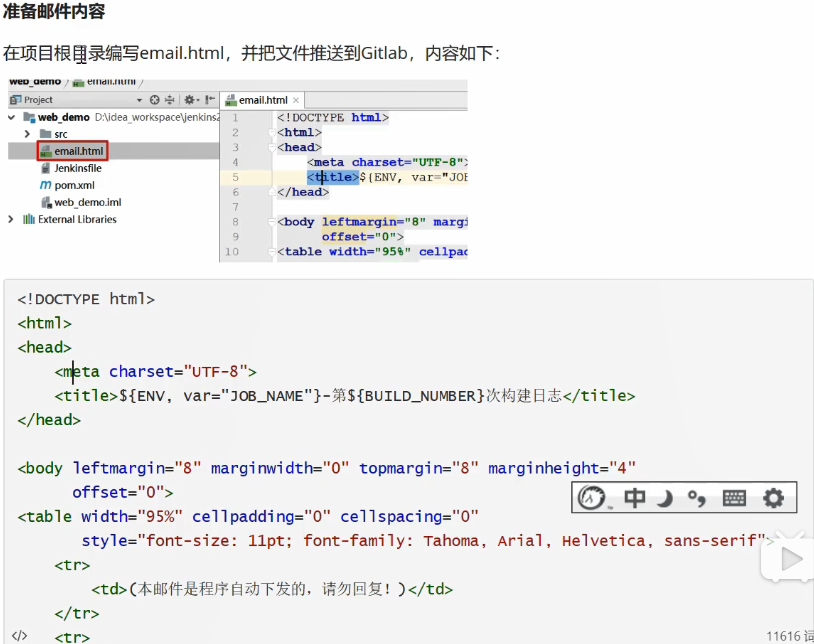
Task: Open the IME soft keyboard icon
Action: pos(734,498)
